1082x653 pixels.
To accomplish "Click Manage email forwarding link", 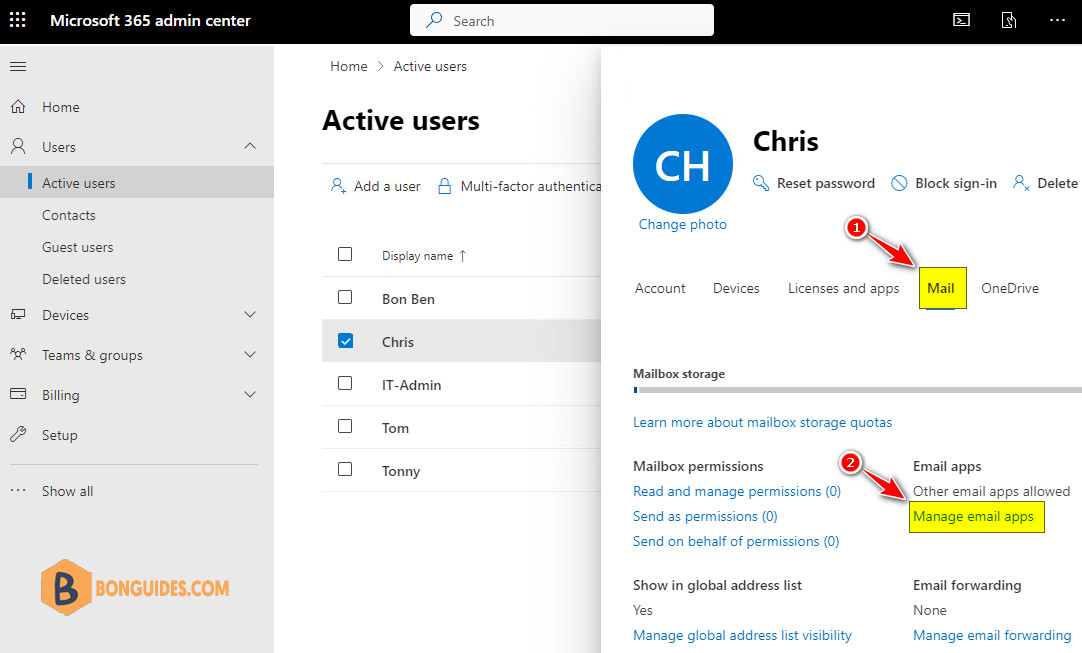I will tap(992, 635).
